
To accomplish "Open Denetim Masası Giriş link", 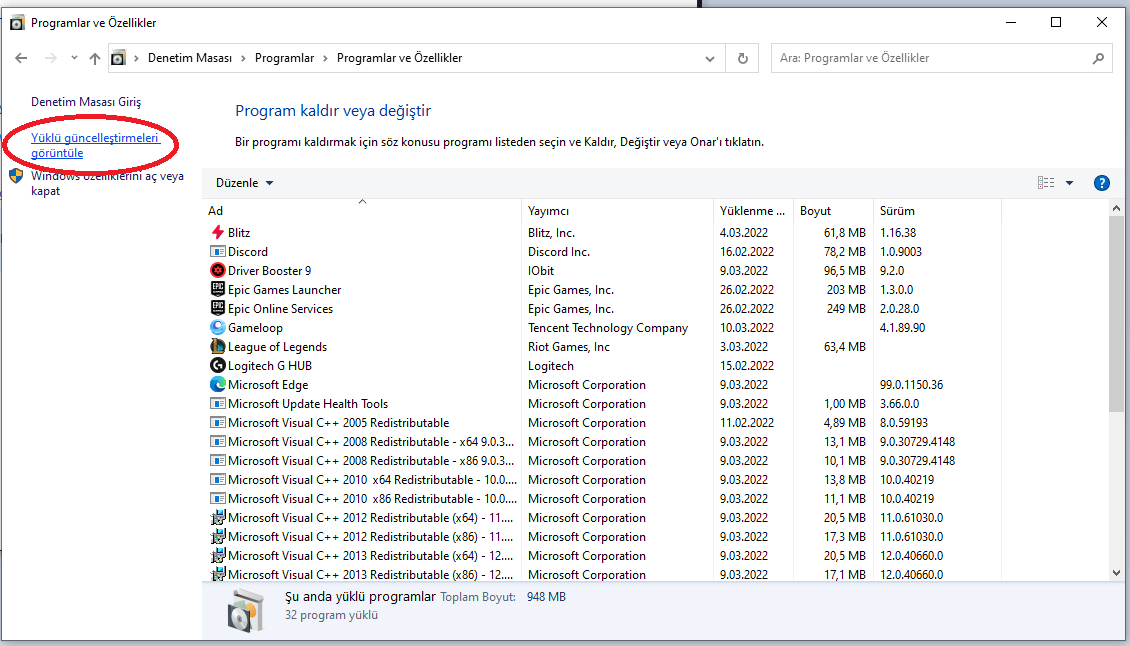I will 86,102.
